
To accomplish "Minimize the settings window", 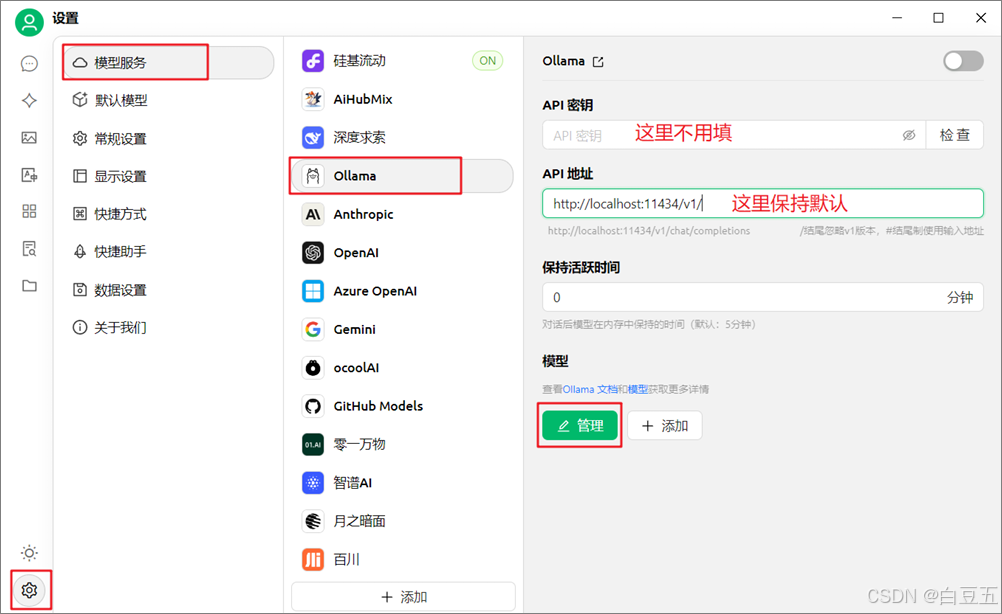I will (897, 18).
